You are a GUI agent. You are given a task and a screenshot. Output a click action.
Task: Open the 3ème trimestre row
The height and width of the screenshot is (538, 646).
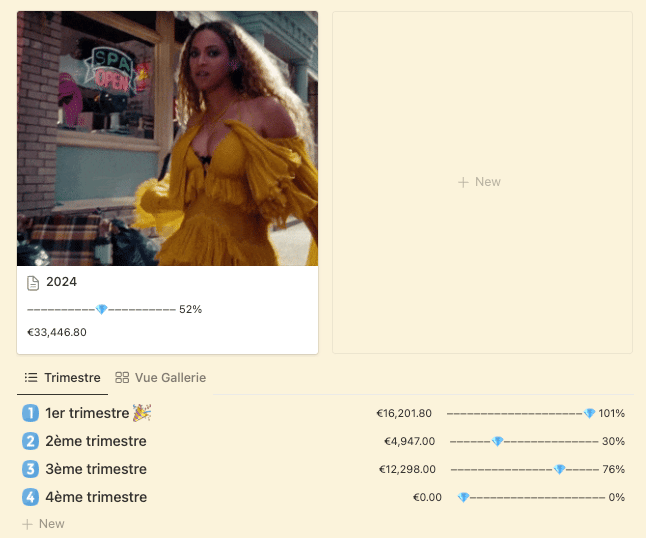tap(325, 469)
